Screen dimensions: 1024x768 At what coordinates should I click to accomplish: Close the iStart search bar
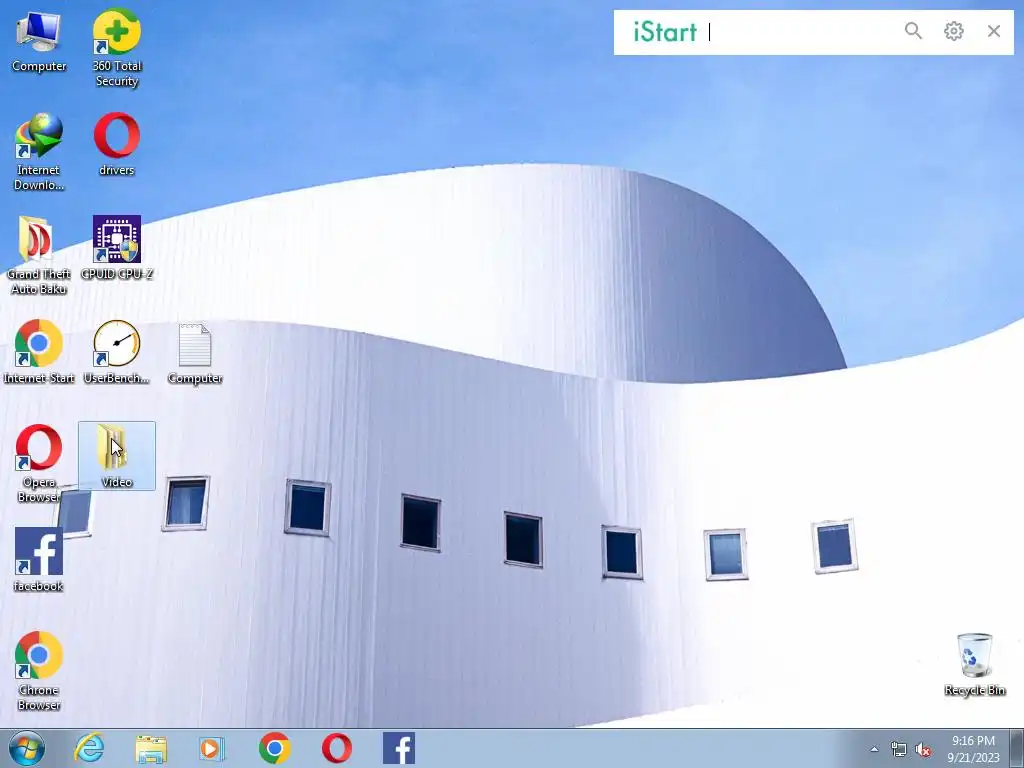[x=994, y=31]
